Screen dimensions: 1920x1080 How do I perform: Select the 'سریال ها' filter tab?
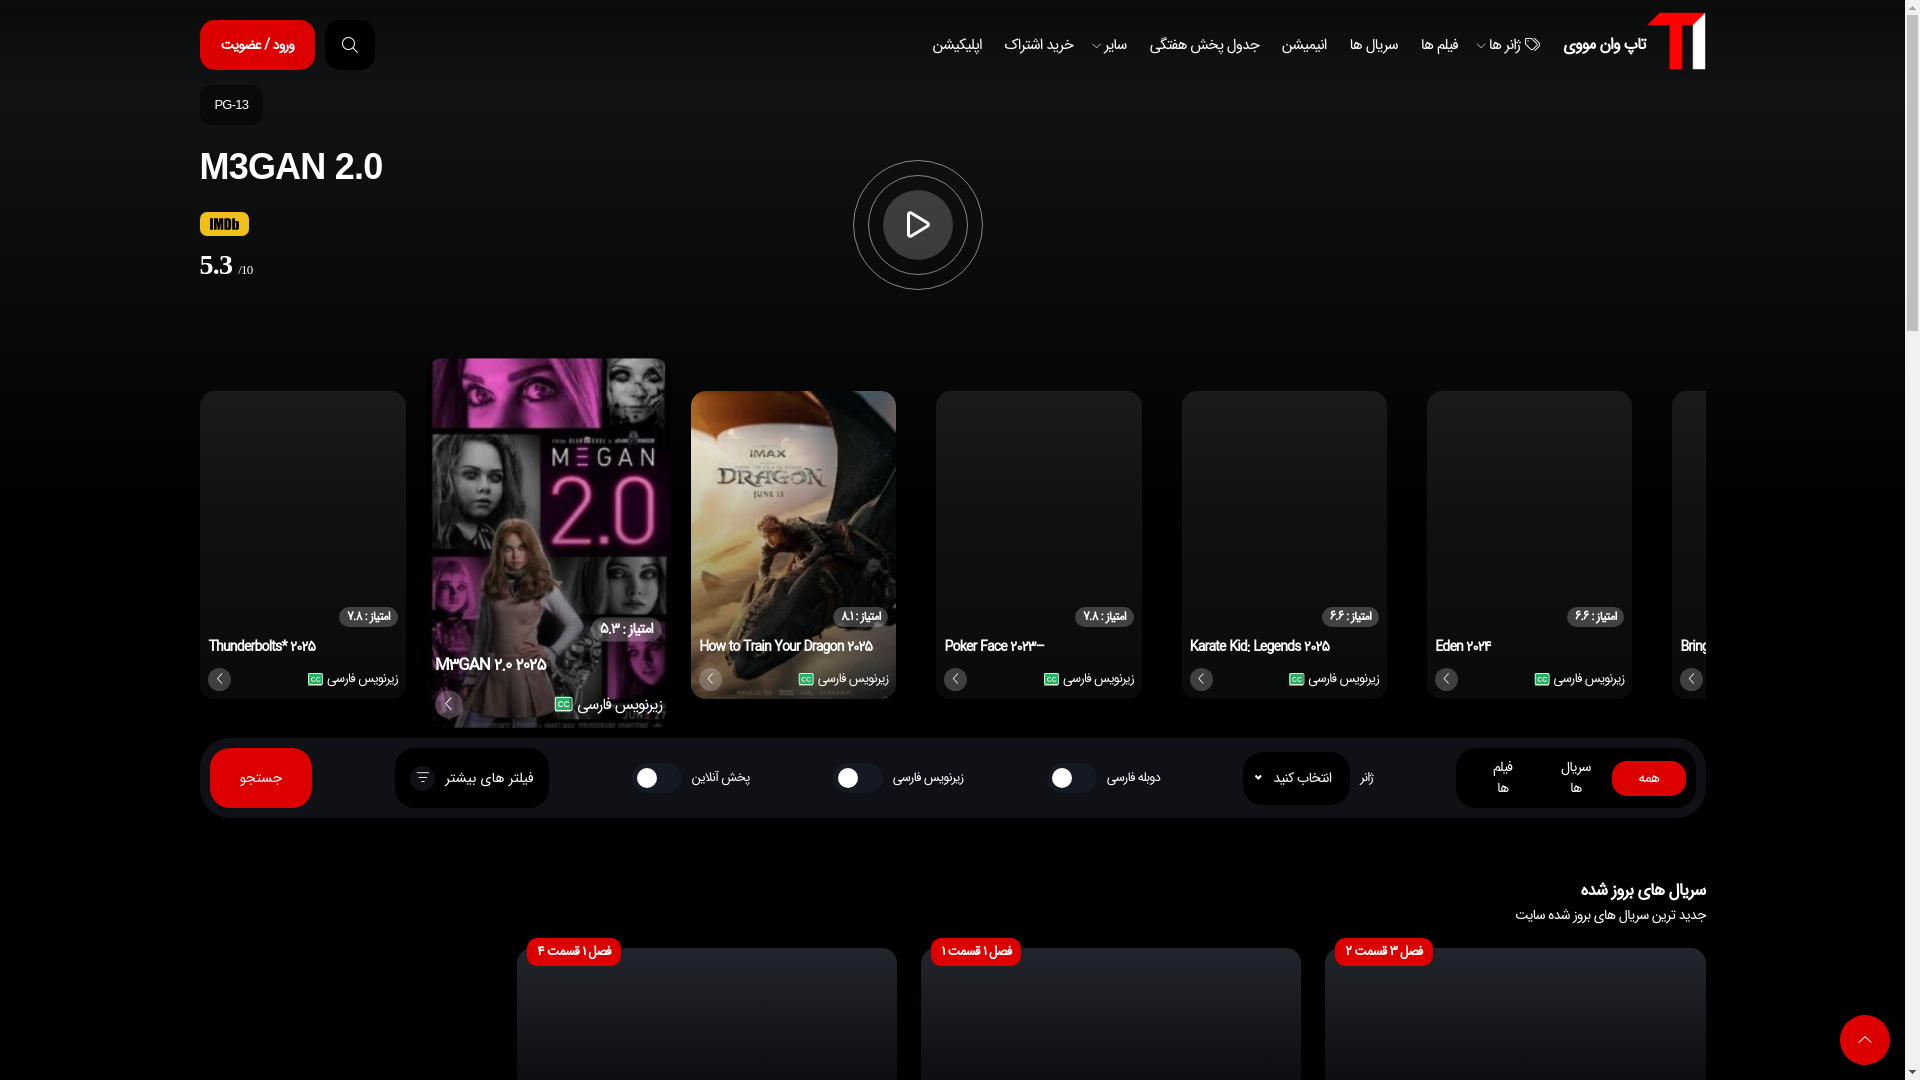click(1576, 777)
